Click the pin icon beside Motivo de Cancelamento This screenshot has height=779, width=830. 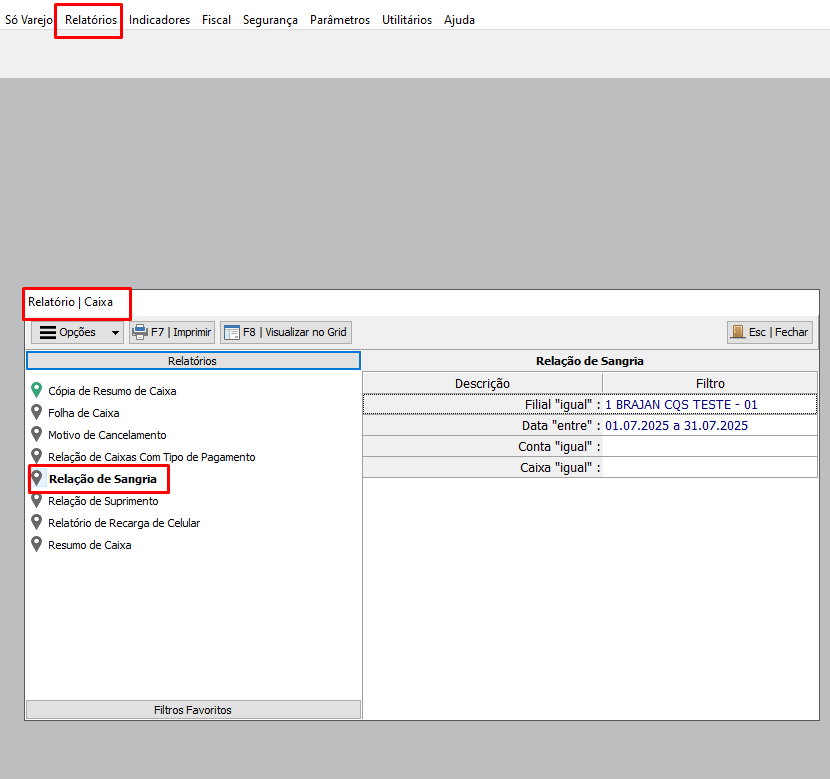37,435
